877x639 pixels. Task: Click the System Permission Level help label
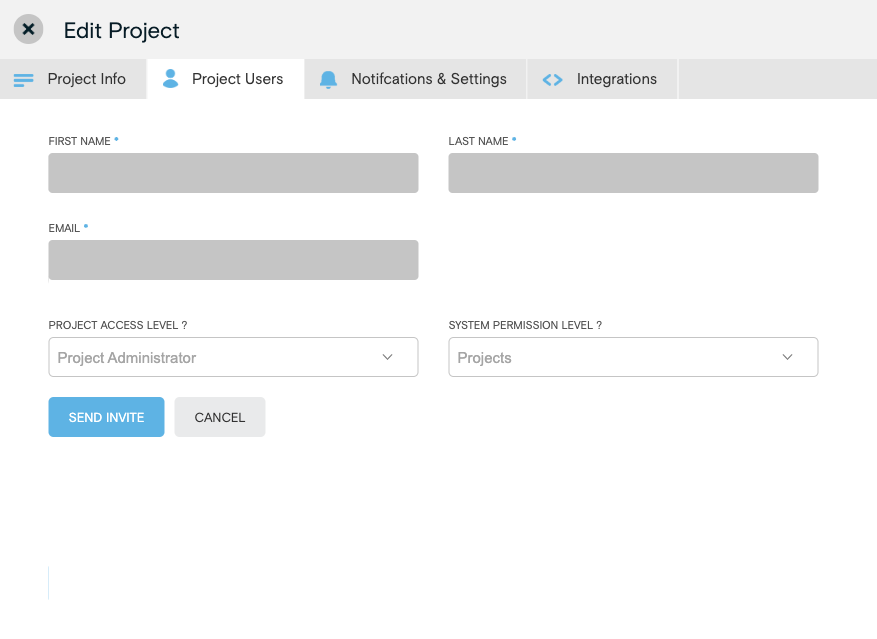pos(525,325)
